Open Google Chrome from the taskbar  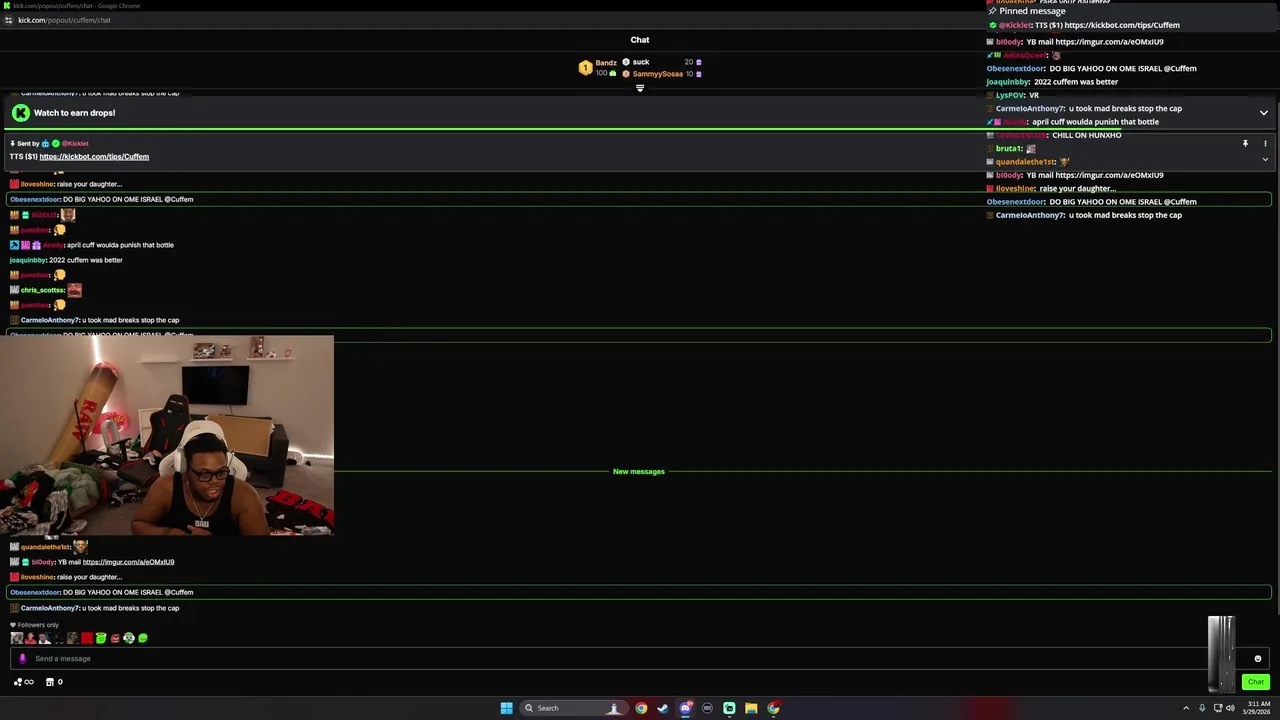[x=641, y=708]
